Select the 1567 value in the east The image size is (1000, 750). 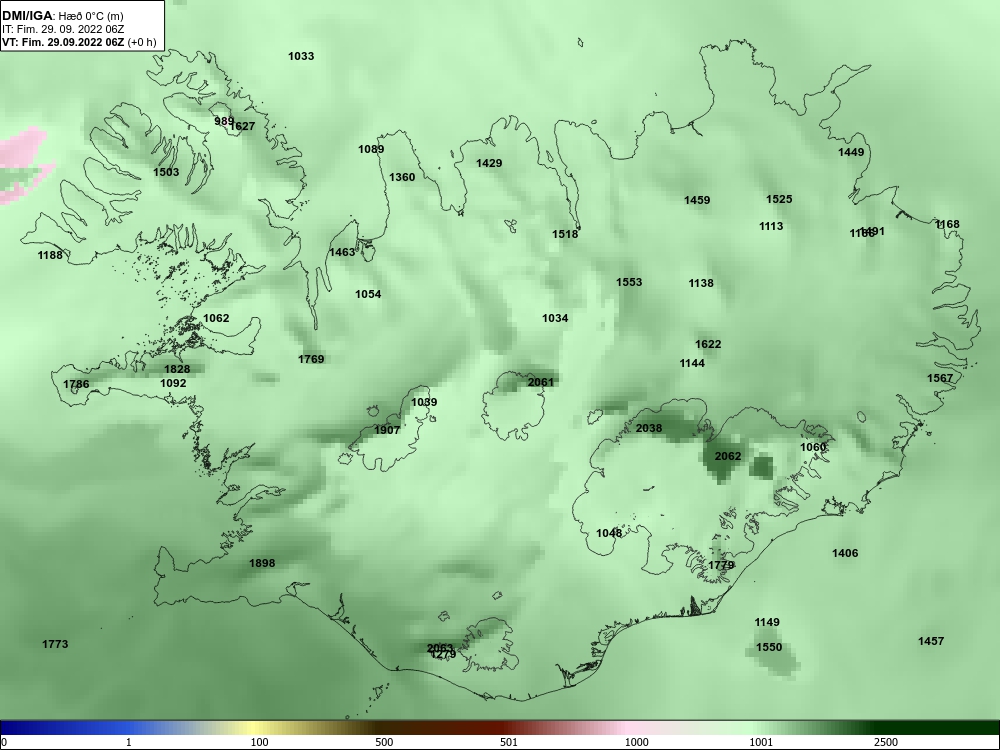[x=940, y=378]
